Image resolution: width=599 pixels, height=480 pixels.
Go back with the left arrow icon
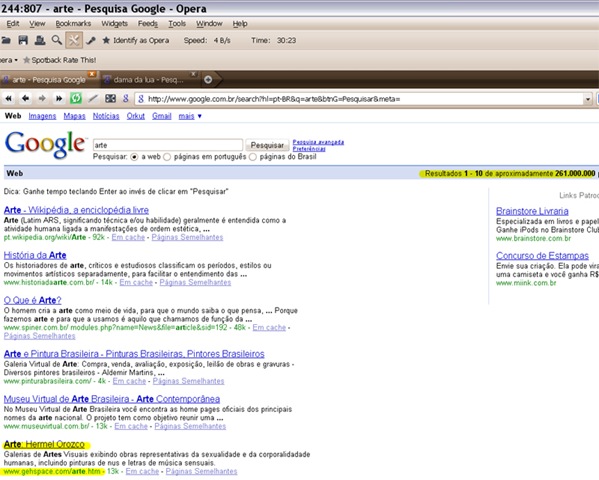[x=25, y=99]
